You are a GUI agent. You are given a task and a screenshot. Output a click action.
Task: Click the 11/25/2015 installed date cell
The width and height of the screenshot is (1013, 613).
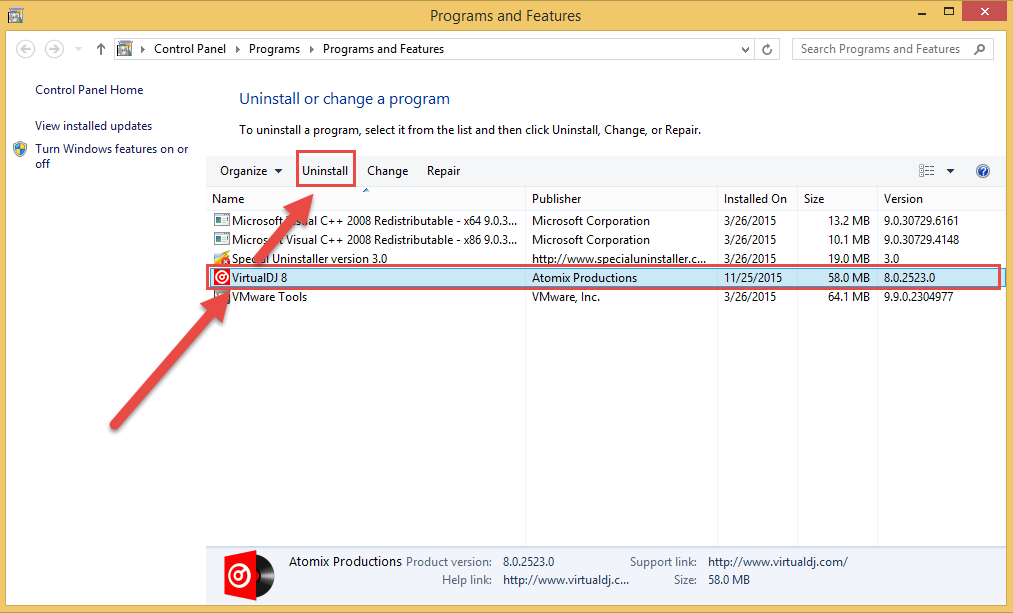(753, 278)
